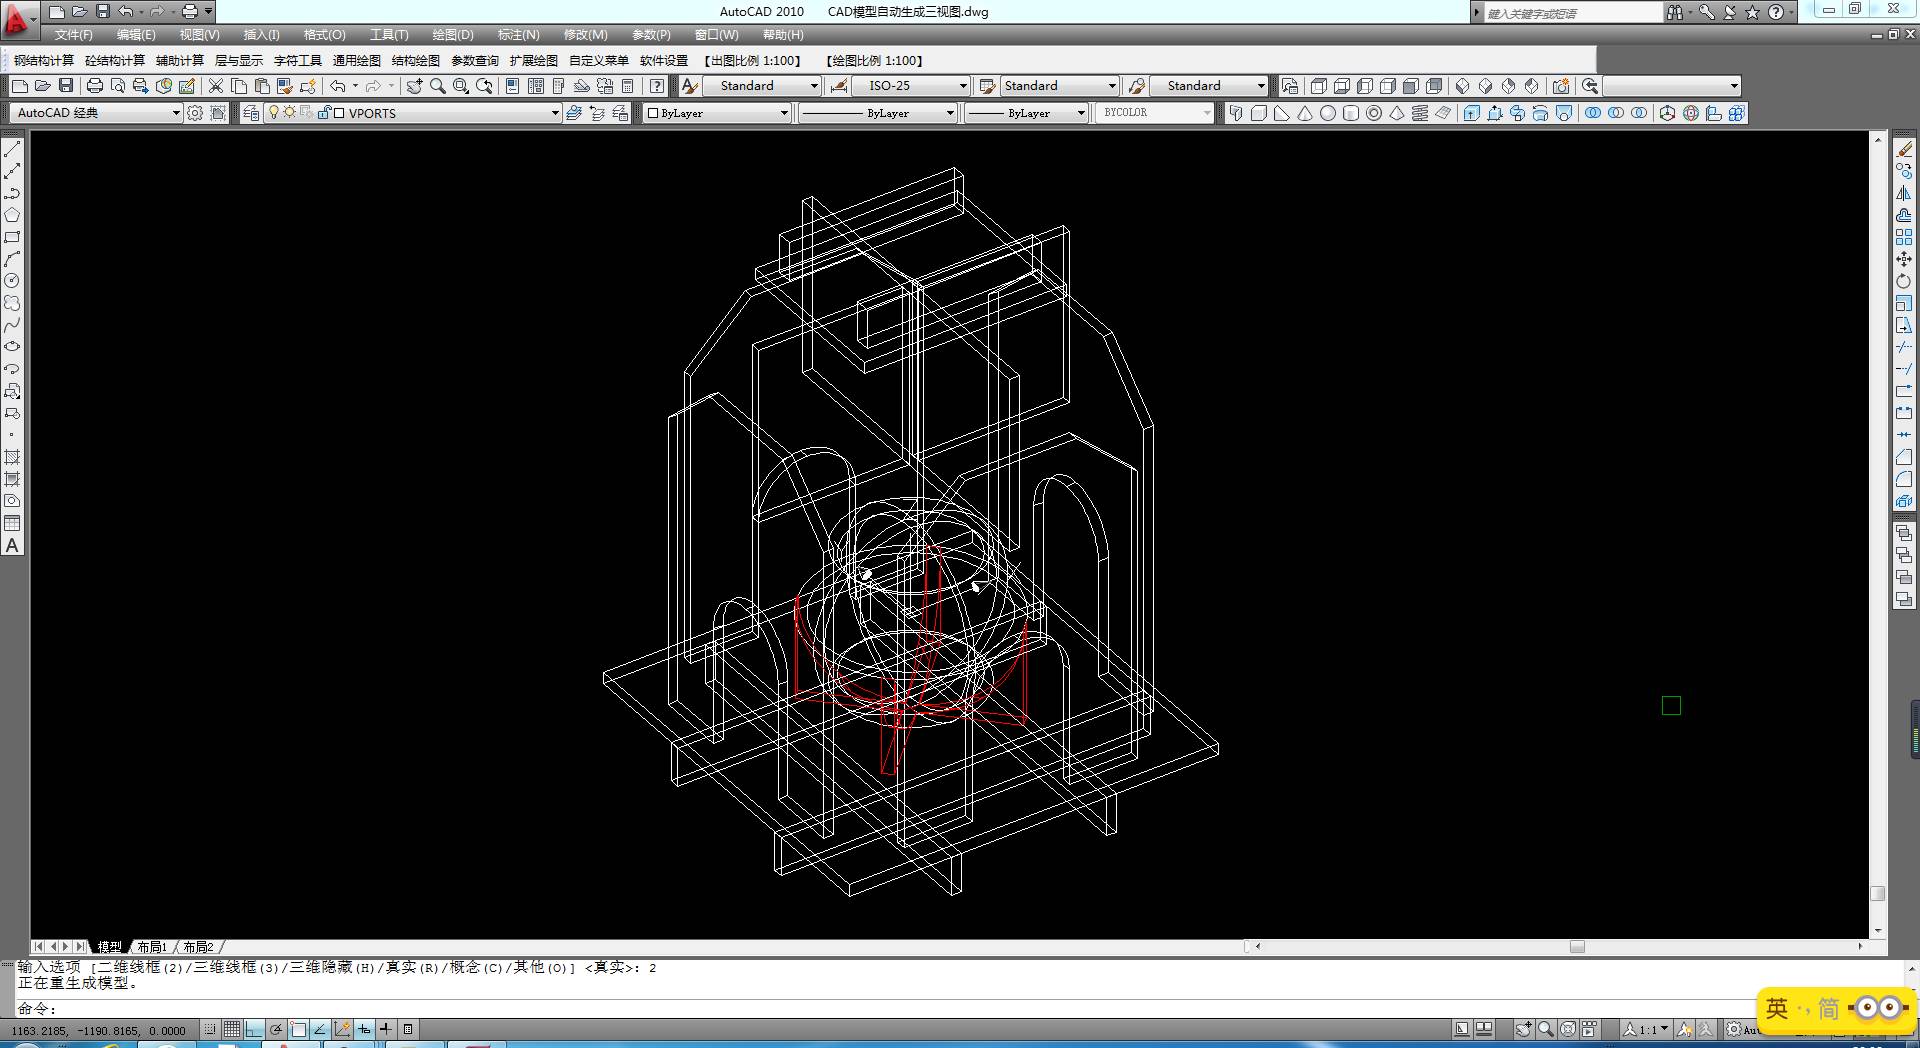Activate the Pan realtime hand tool
This screenshot has width=1920, height=1048.
[414, 86]
